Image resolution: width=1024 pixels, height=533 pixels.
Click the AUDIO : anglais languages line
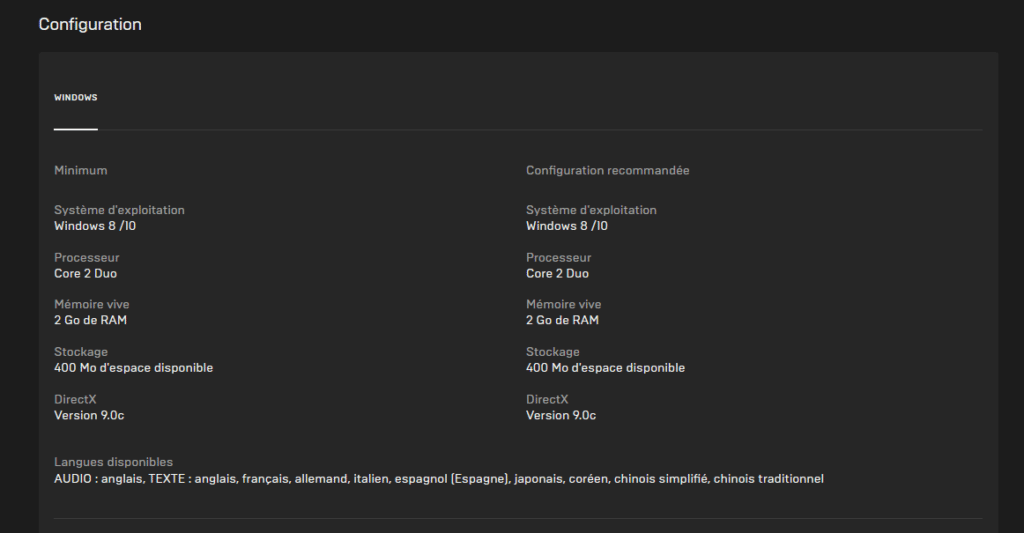tap(439, 479)
